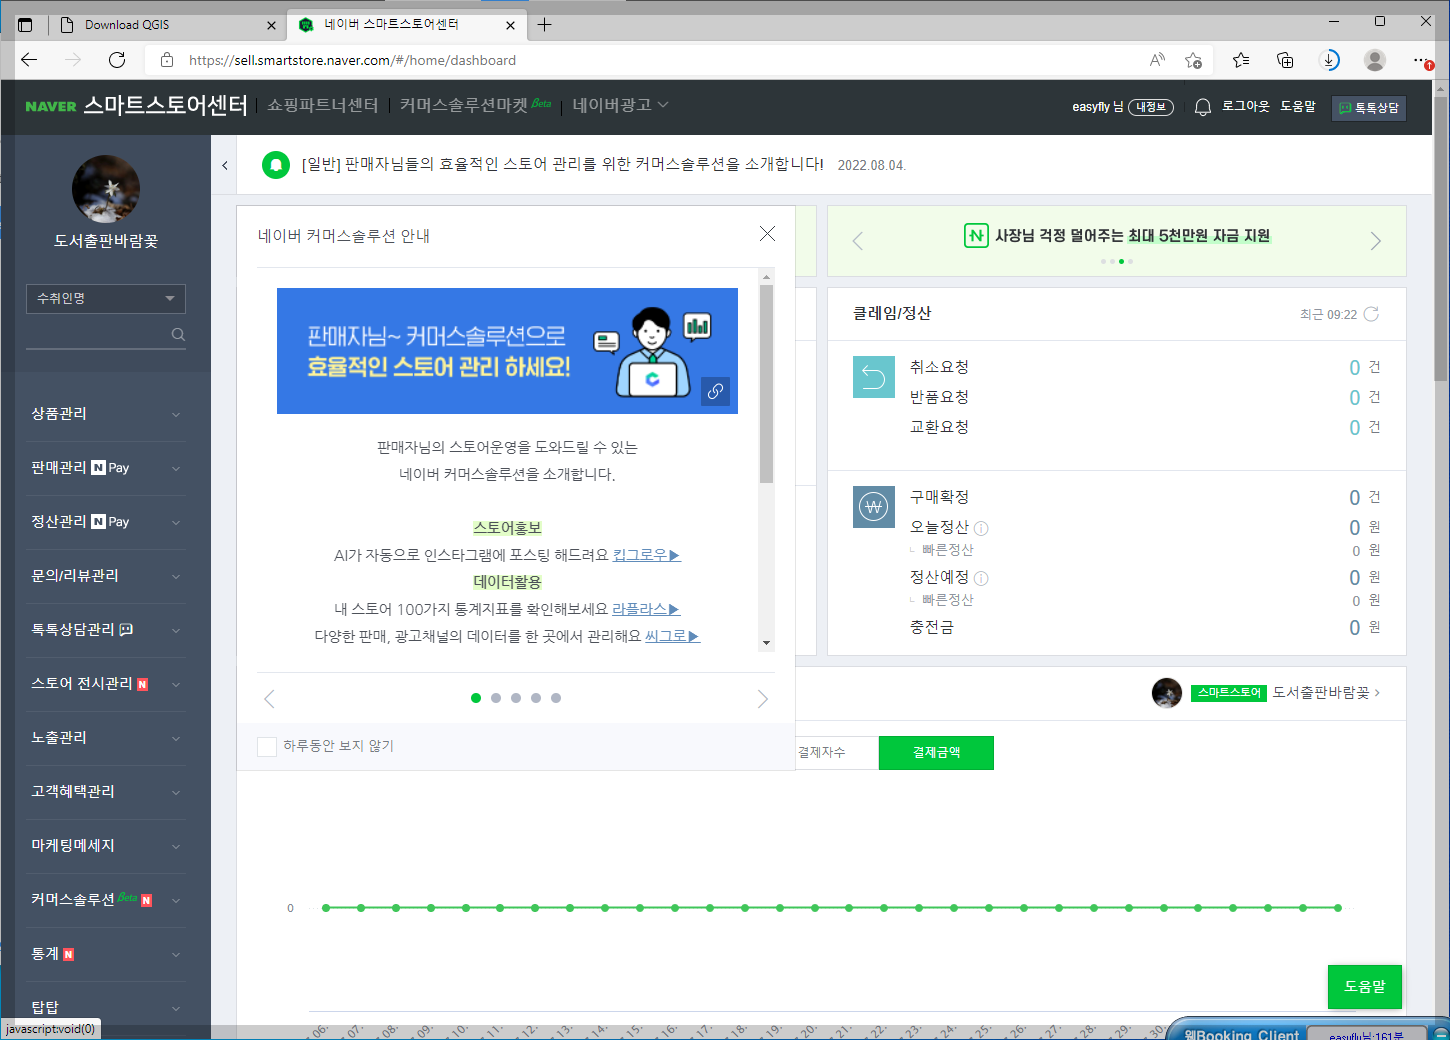This screenshot has height=1040, width=1450.
Task: Open the 씨그로 link
Action: point(672,636)
